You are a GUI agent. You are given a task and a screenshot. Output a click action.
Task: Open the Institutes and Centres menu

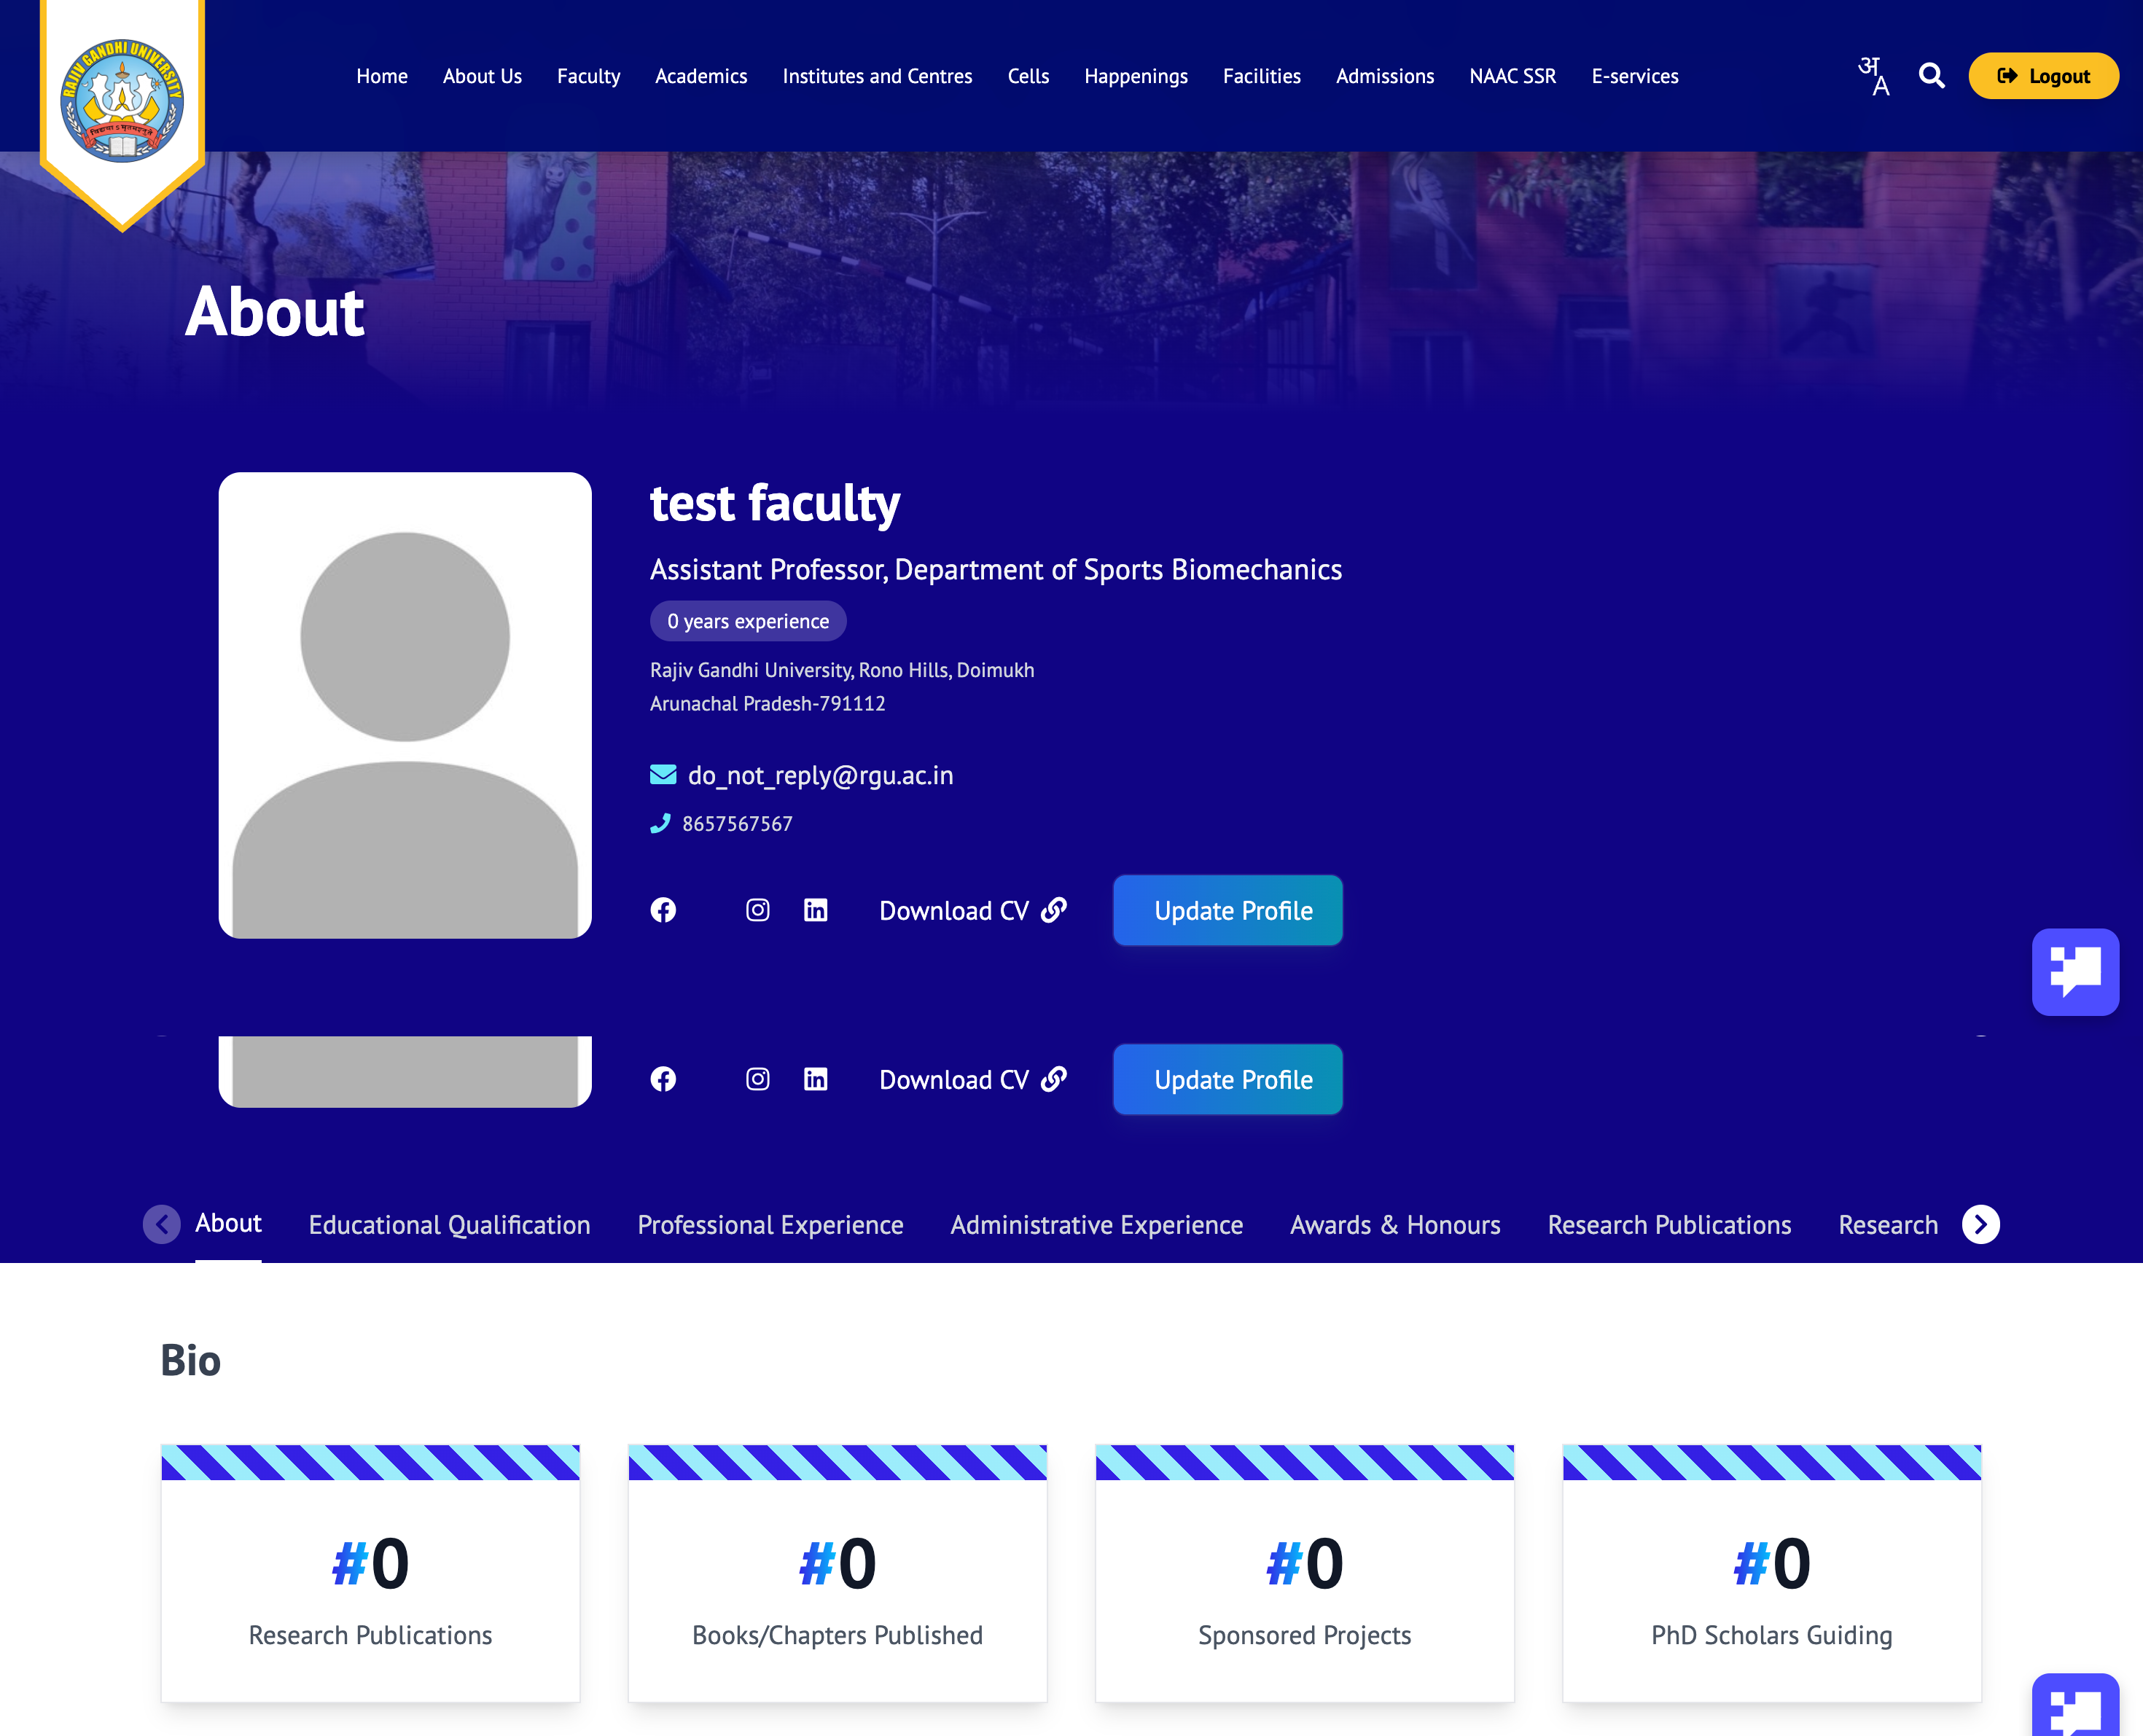(x=877, y=76)
